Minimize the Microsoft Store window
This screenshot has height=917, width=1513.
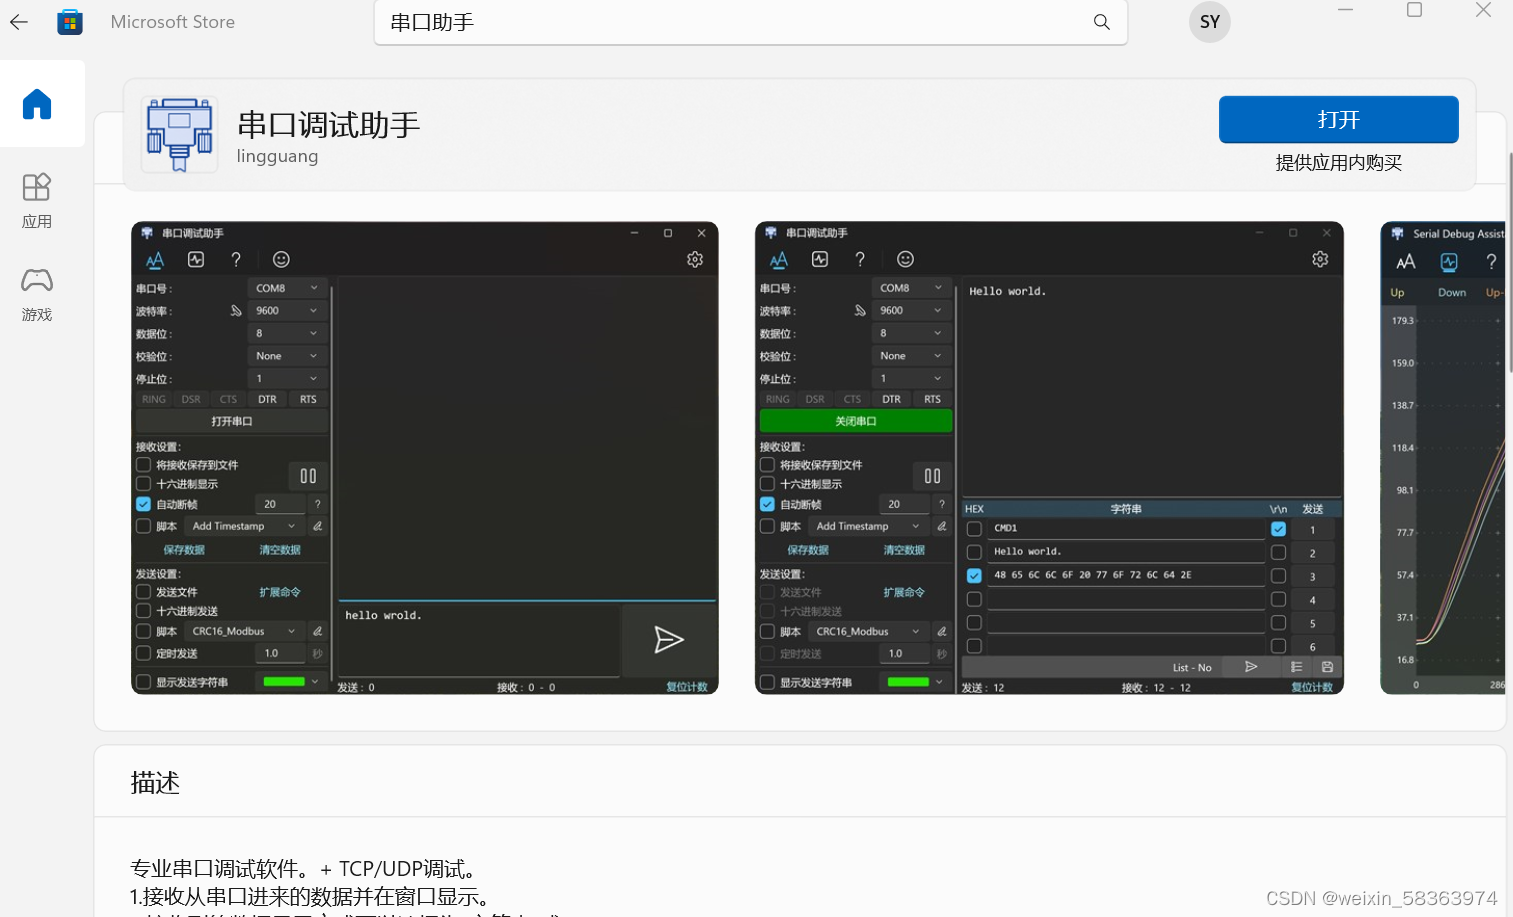click(x=1345, y=10)
